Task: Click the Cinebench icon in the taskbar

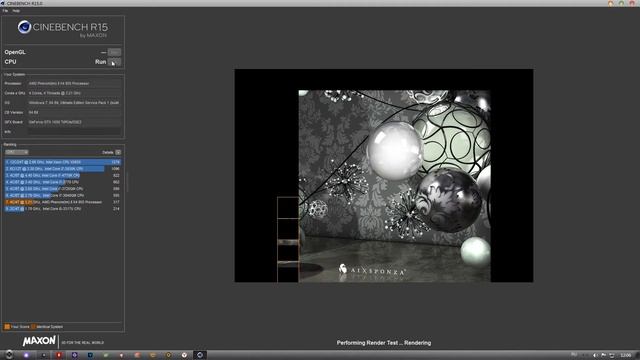Action: (200, 355)
